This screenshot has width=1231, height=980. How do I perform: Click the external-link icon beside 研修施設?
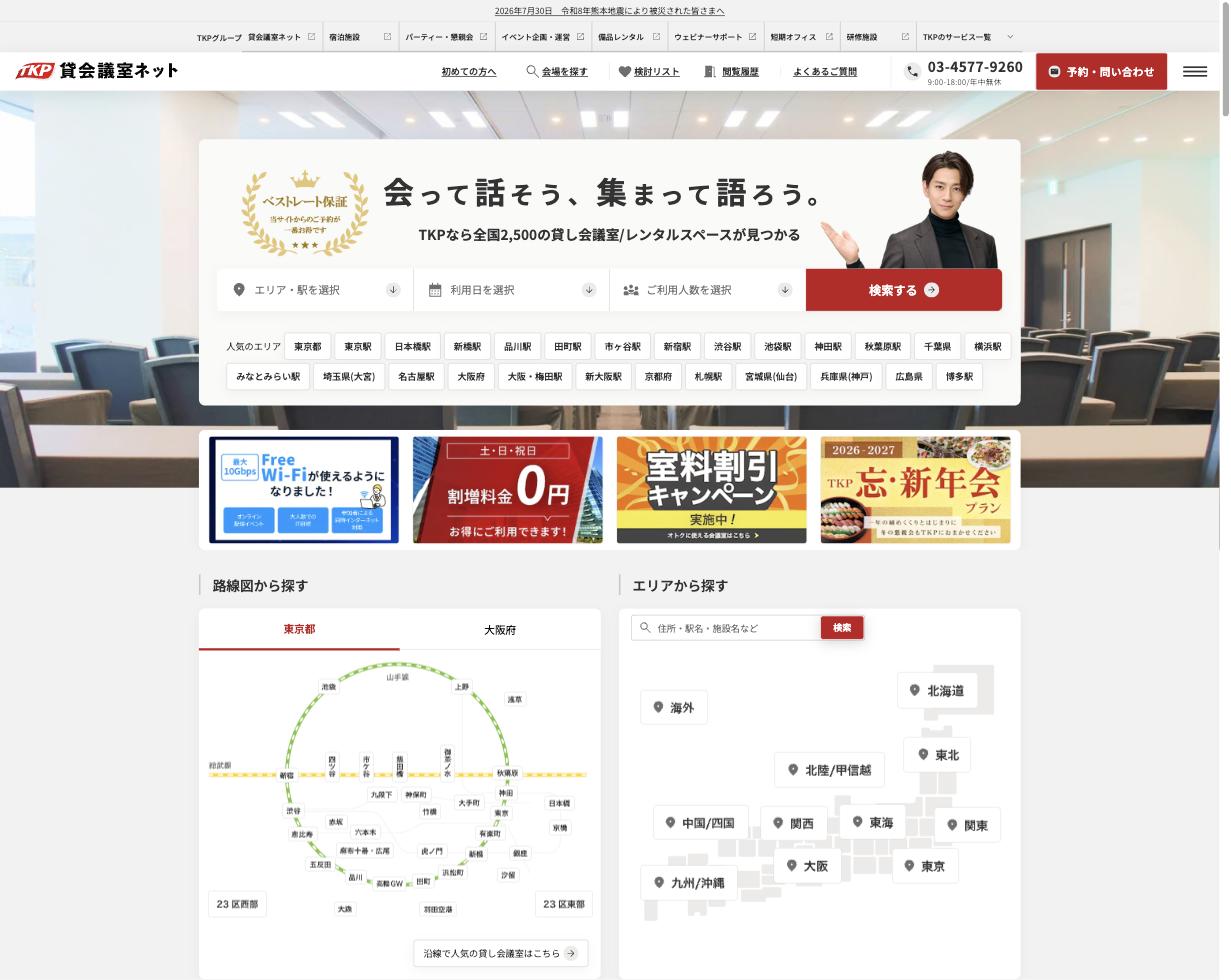[905, 37]
